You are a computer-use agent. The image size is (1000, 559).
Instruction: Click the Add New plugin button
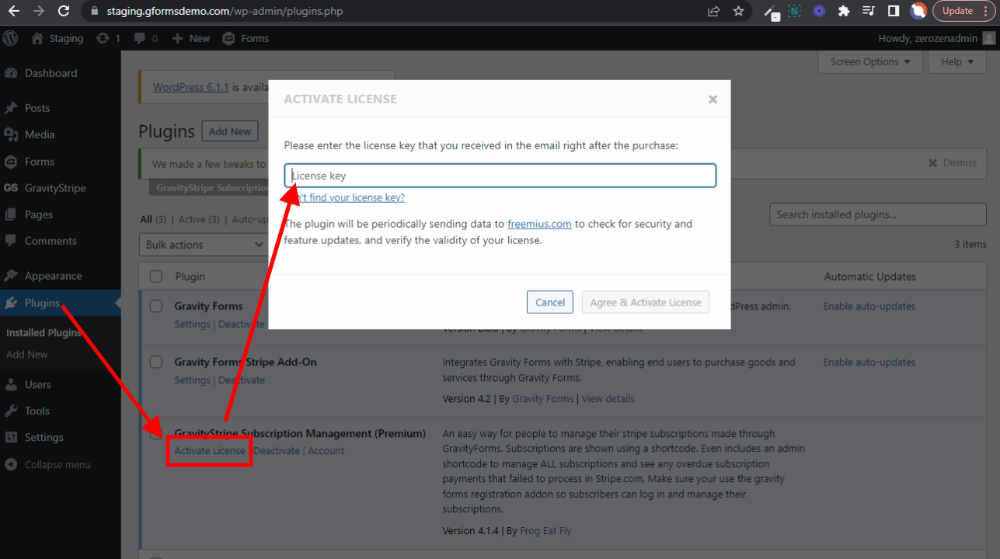(x=230, y=131)
